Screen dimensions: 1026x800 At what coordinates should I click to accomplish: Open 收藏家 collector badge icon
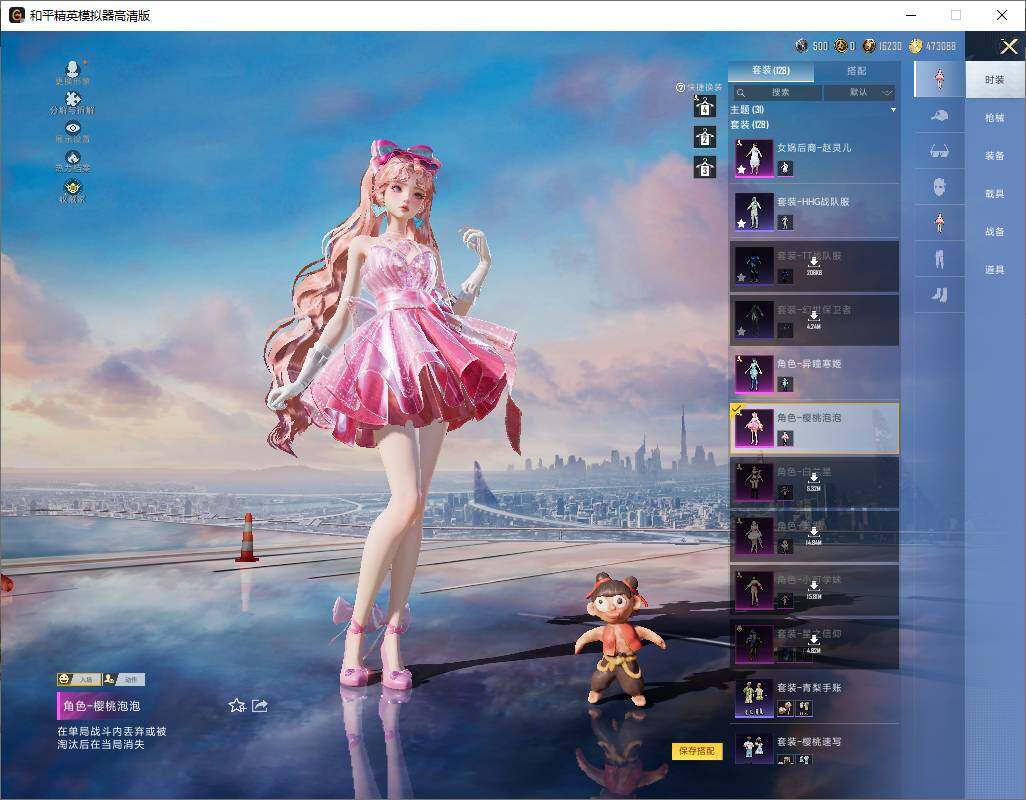point(73,191)
